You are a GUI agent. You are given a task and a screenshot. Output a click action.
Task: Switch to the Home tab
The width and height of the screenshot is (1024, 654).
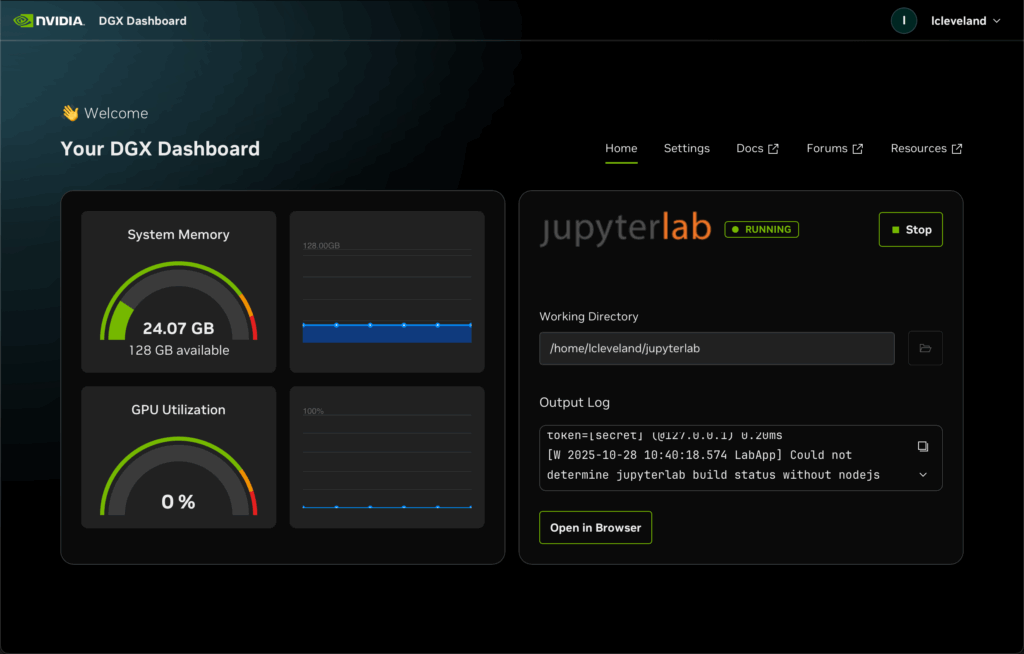pos(621,148)
